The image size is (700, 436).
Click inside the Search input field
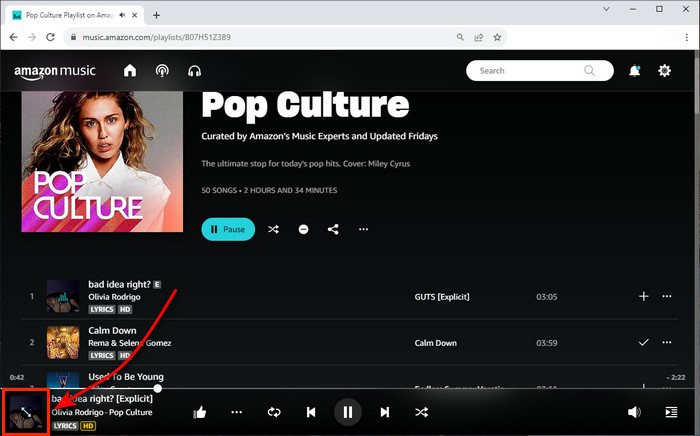[540, 71]
